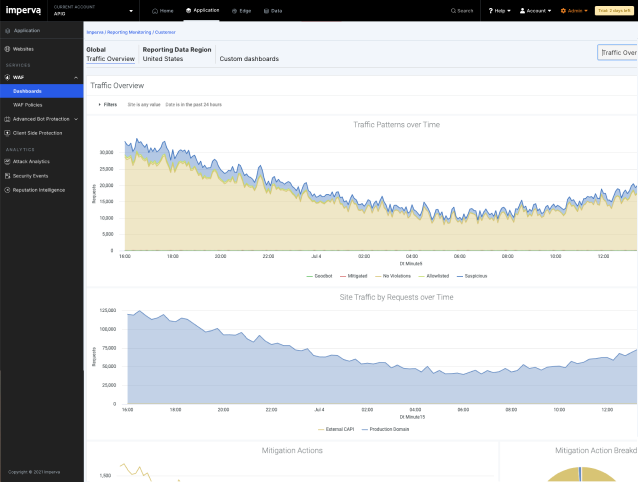Click the WAF shield icon
Image resolution: width=638 pixels, height=482 pixels.
click(x=7, y=77)
